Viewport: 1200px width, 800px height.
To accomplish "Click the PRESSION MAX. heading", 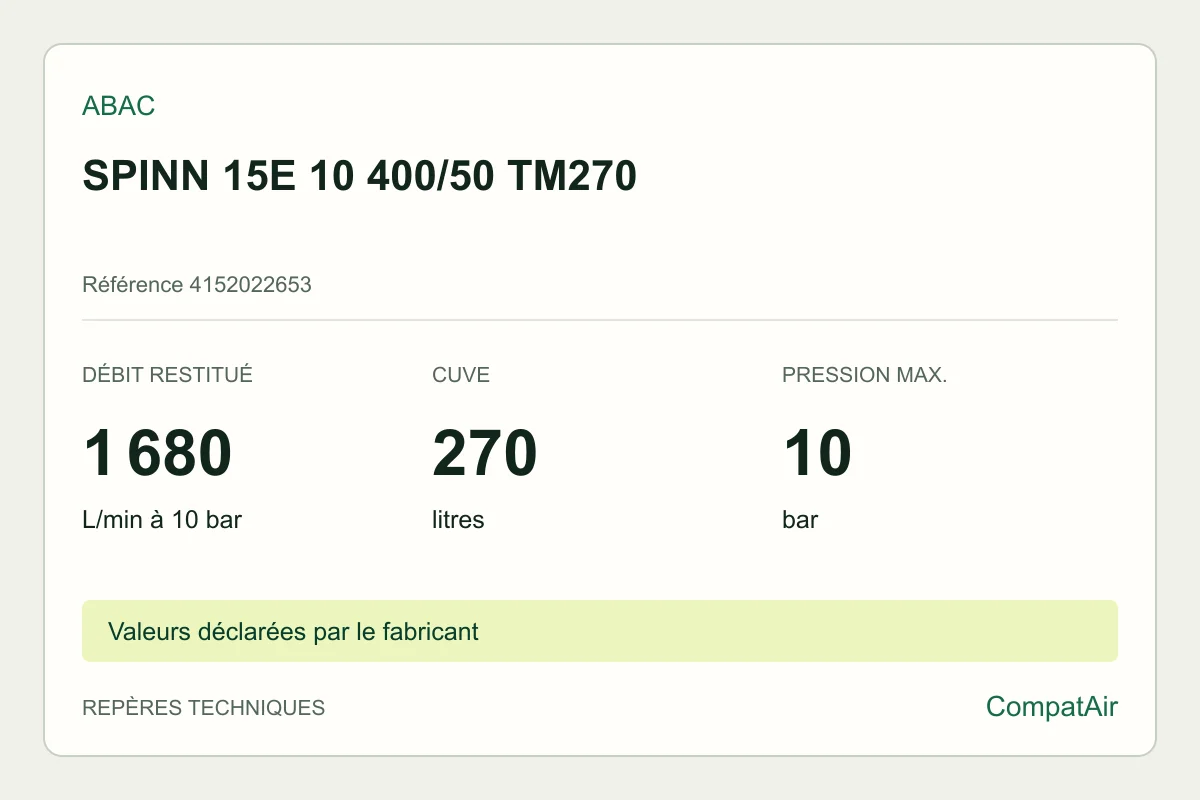I will click(864, 375).
